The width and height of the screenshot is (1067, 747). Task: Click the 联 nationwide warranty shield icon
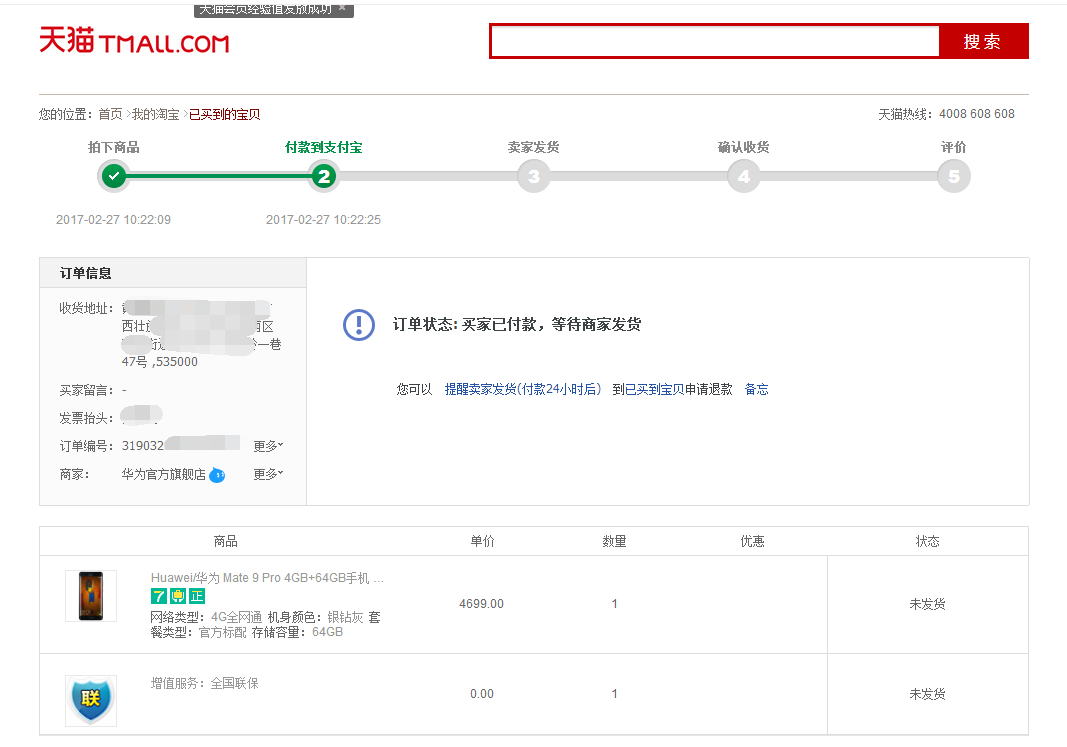point(91,700)
